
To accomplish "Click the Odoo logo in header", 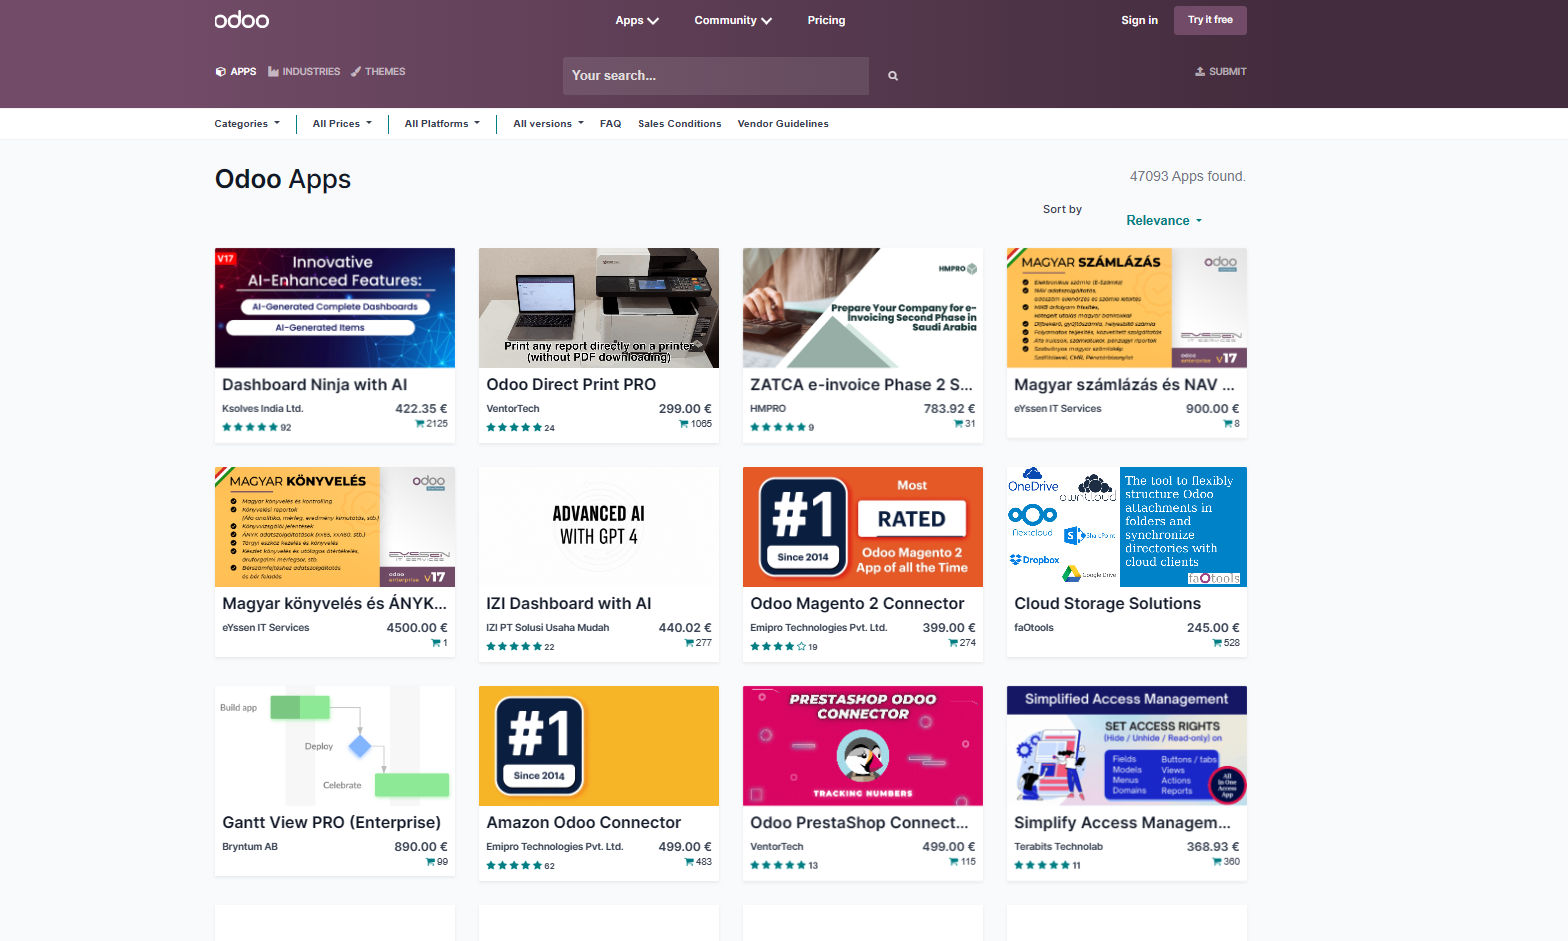I will tap(242, 20).
